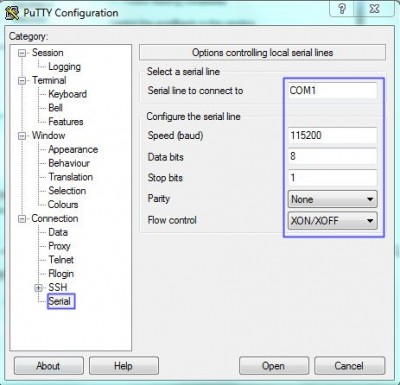This screenshot has height=385, width=400.
Task: Open the Keyboard settings category
Action: click(x=68, y=94)
